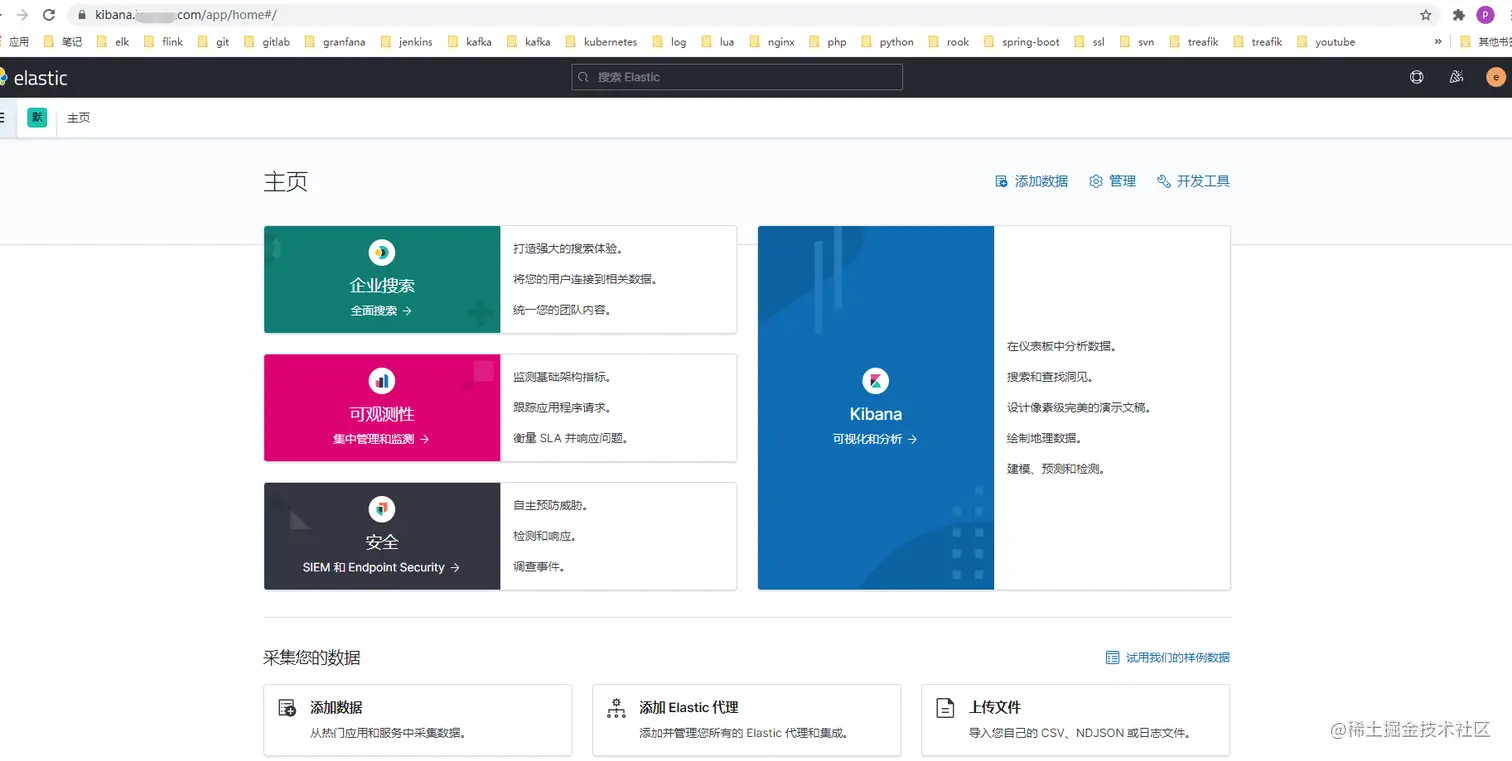Image resolution: width=1512 pixels, height=761 pixels.
Task: Focus the 搜索 Elastic search field
Action: point(737,77)
